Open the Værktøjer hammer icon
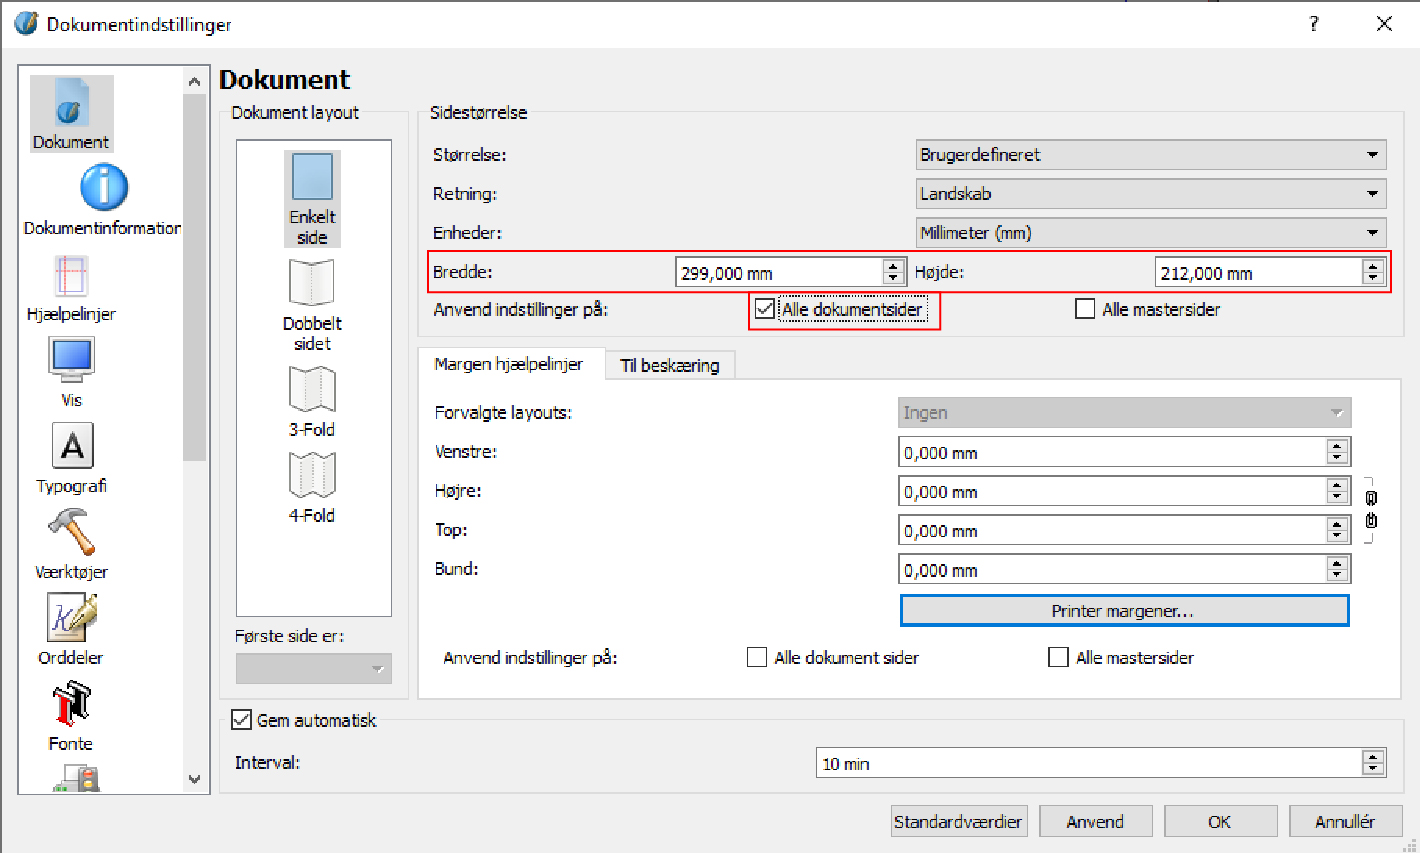This screenshot has width=1420, height=853. 71,532
